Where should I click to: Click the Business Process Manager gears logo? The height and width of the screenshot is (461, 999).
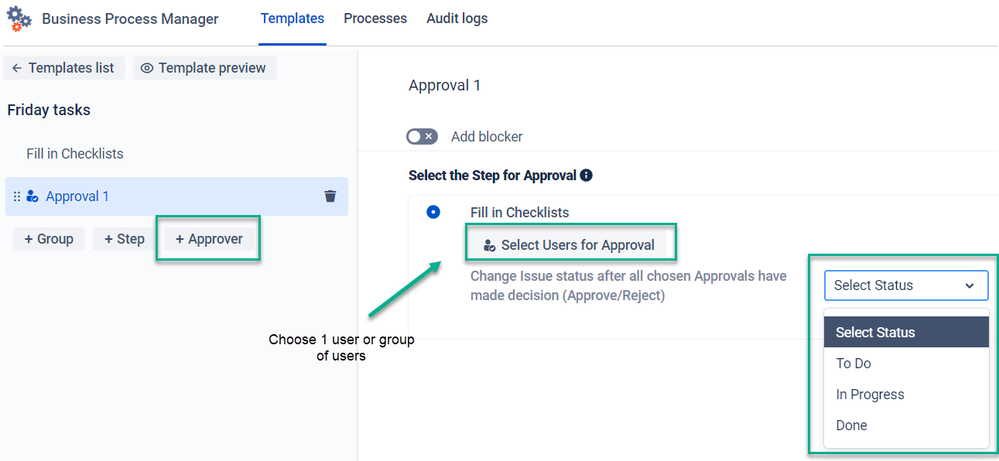click(18, 18)
